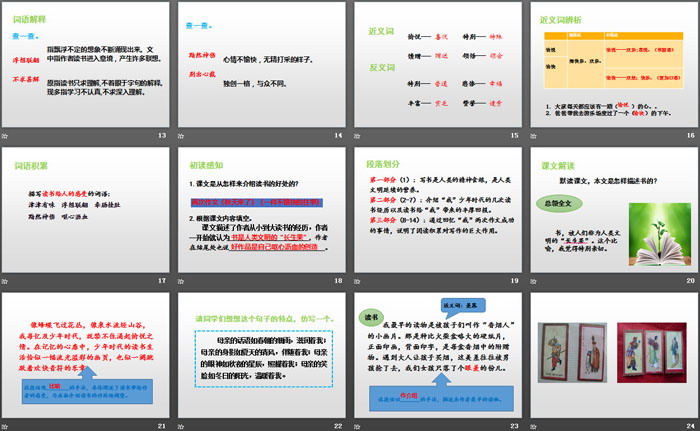
Task: Click the animation star icon under slide 17
Action: click(x=5, y=281)
